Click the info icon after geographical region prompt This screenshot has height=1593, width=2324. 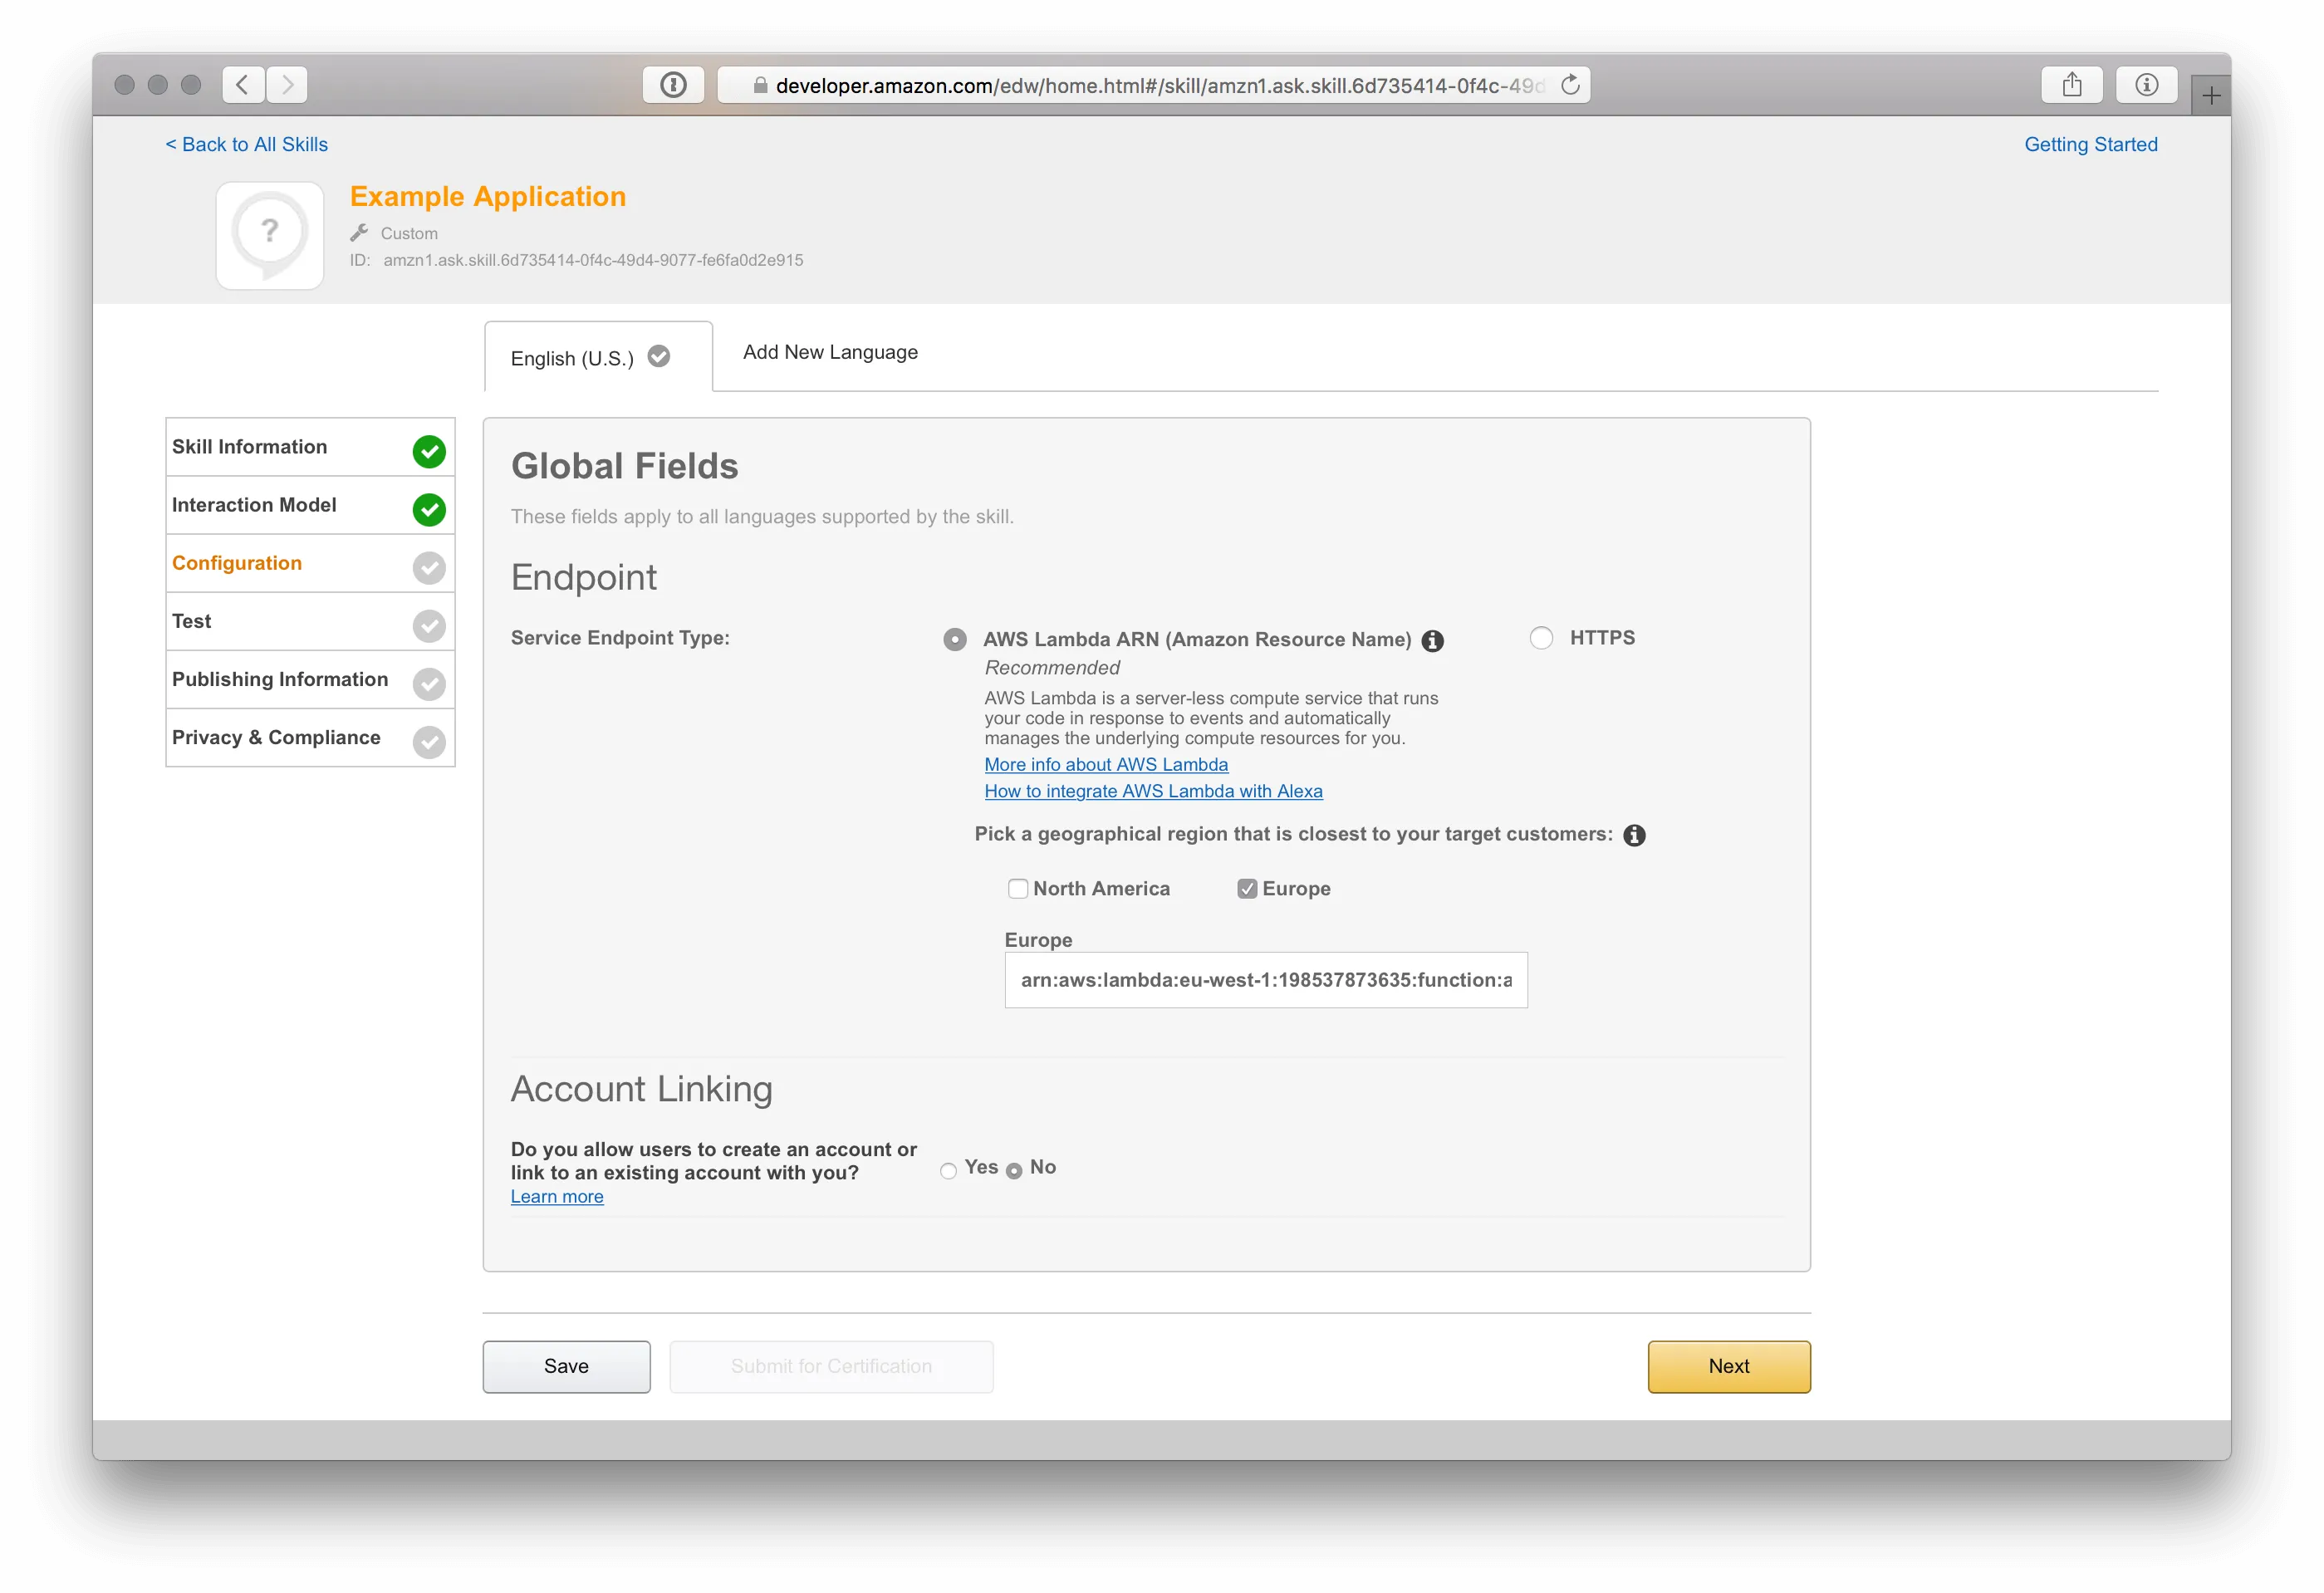pyautogui.click(x=1635, y=835)
